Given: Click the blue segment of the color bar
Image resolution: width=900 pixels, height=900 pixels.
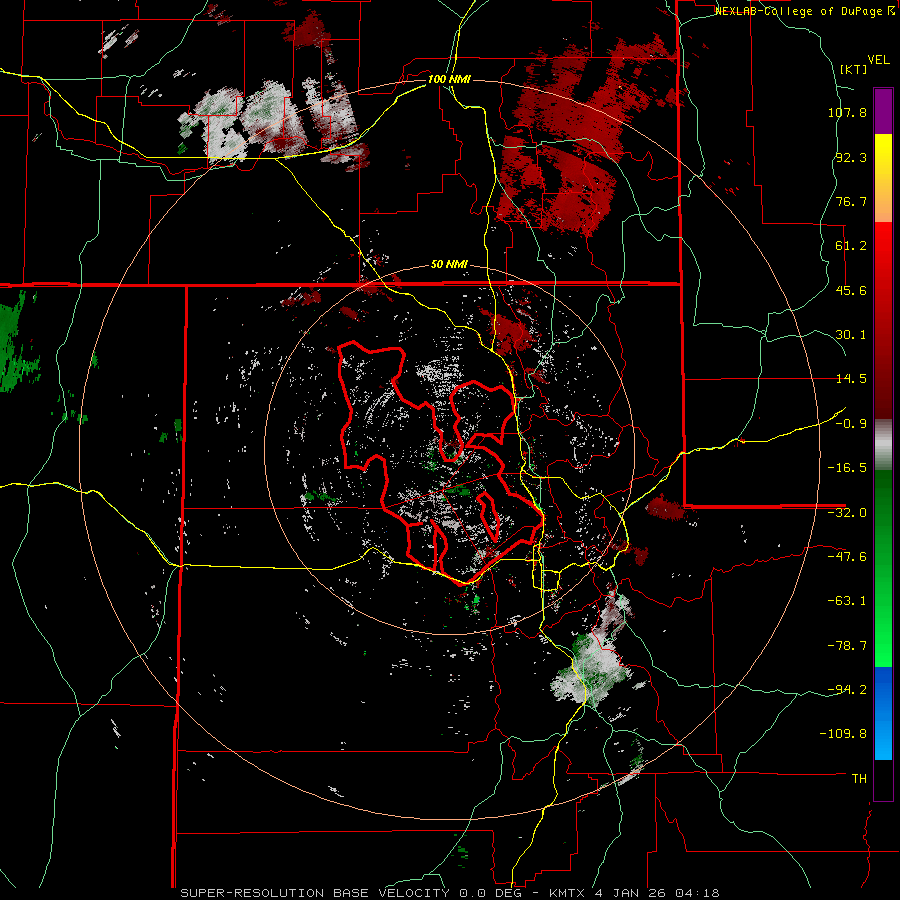Looking at the screenshot, I should click(883, 713).
